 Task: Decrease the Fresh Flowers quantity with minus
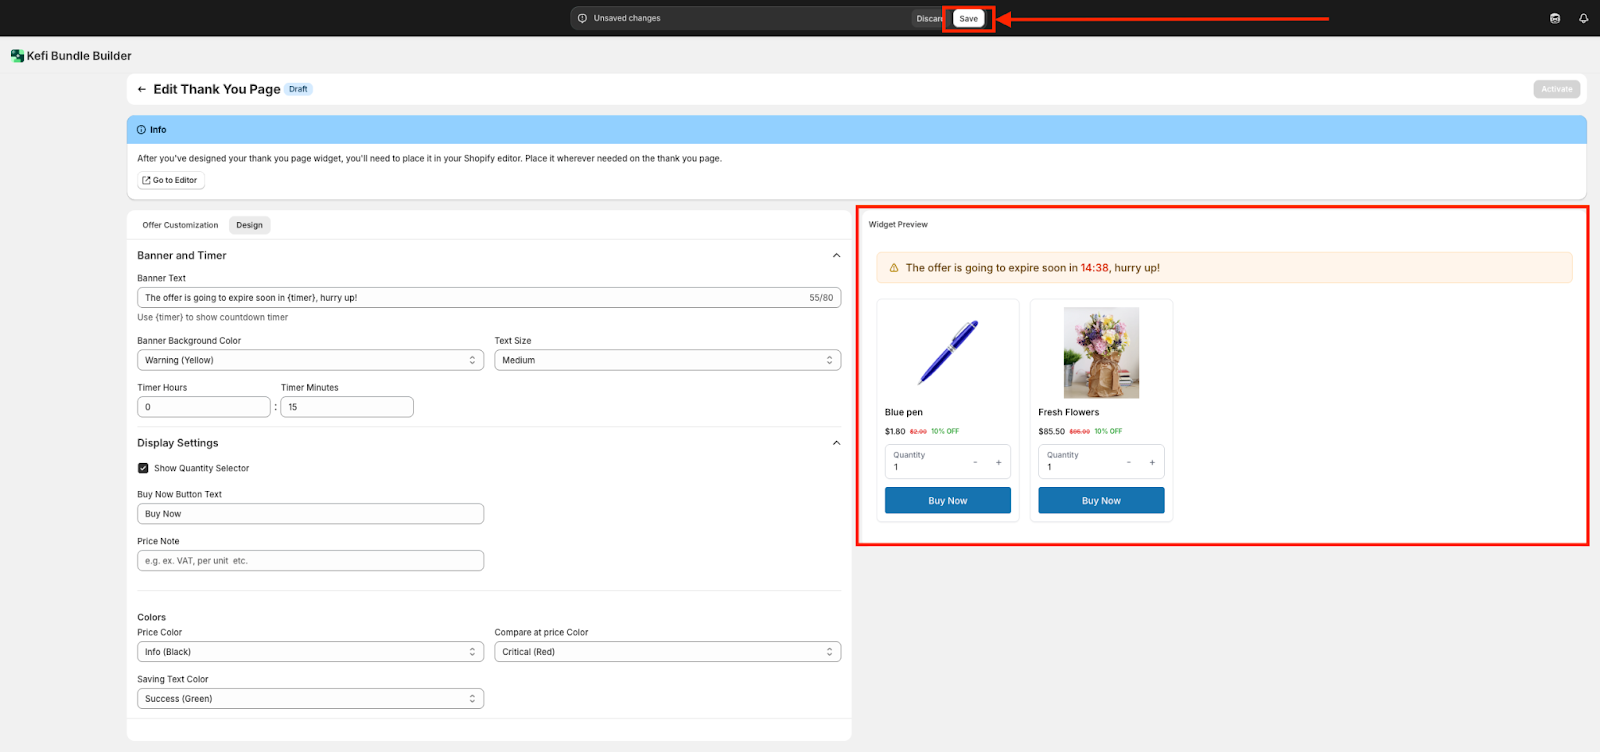1129,462
